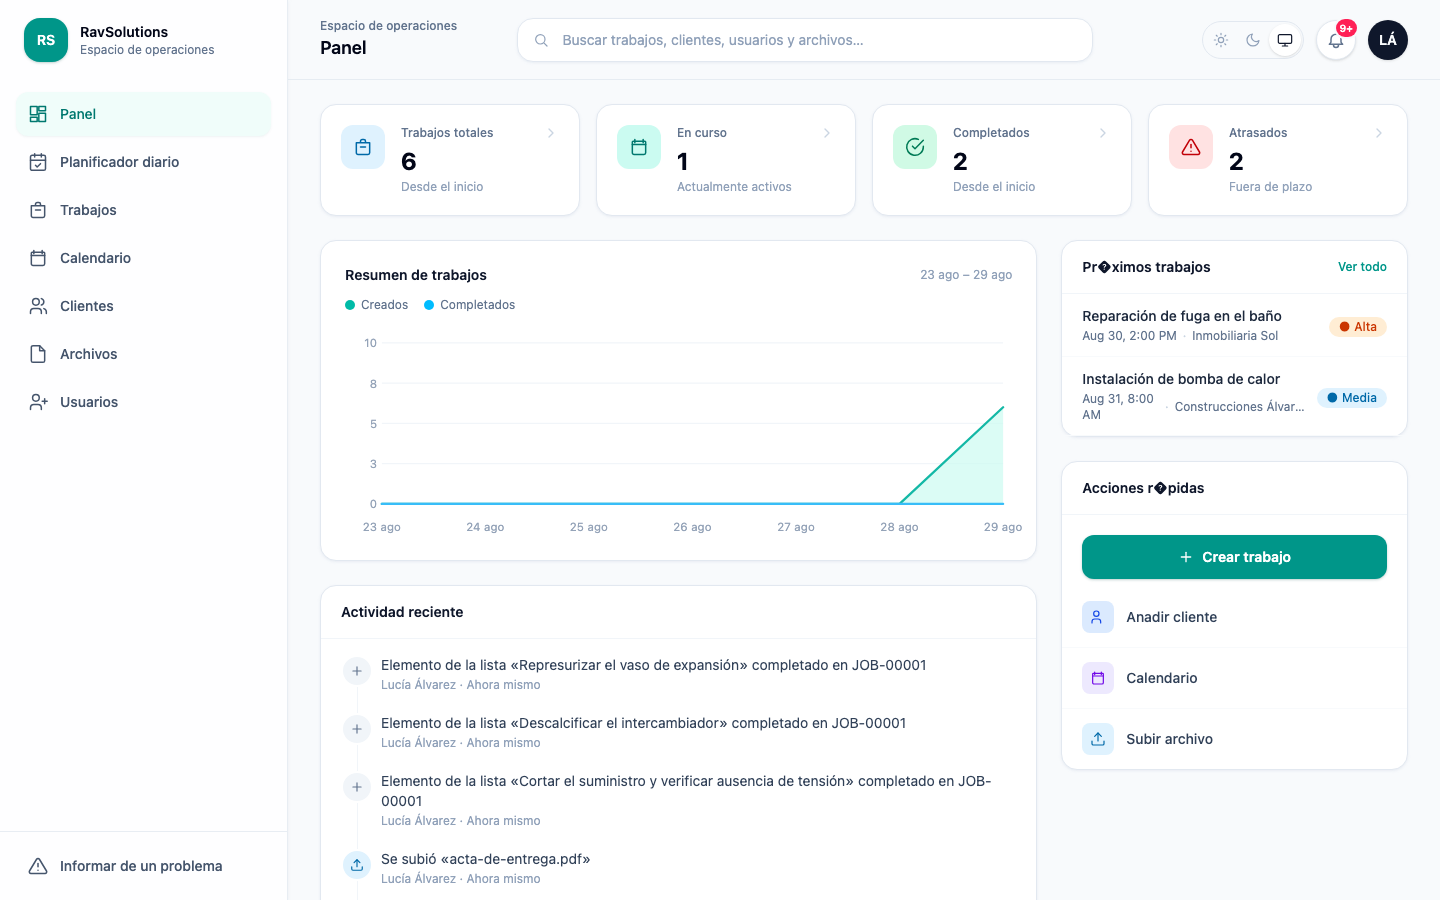
Task: Open Archivos in the sidebar
Action: pyautogui.click(x=144, y=354)
